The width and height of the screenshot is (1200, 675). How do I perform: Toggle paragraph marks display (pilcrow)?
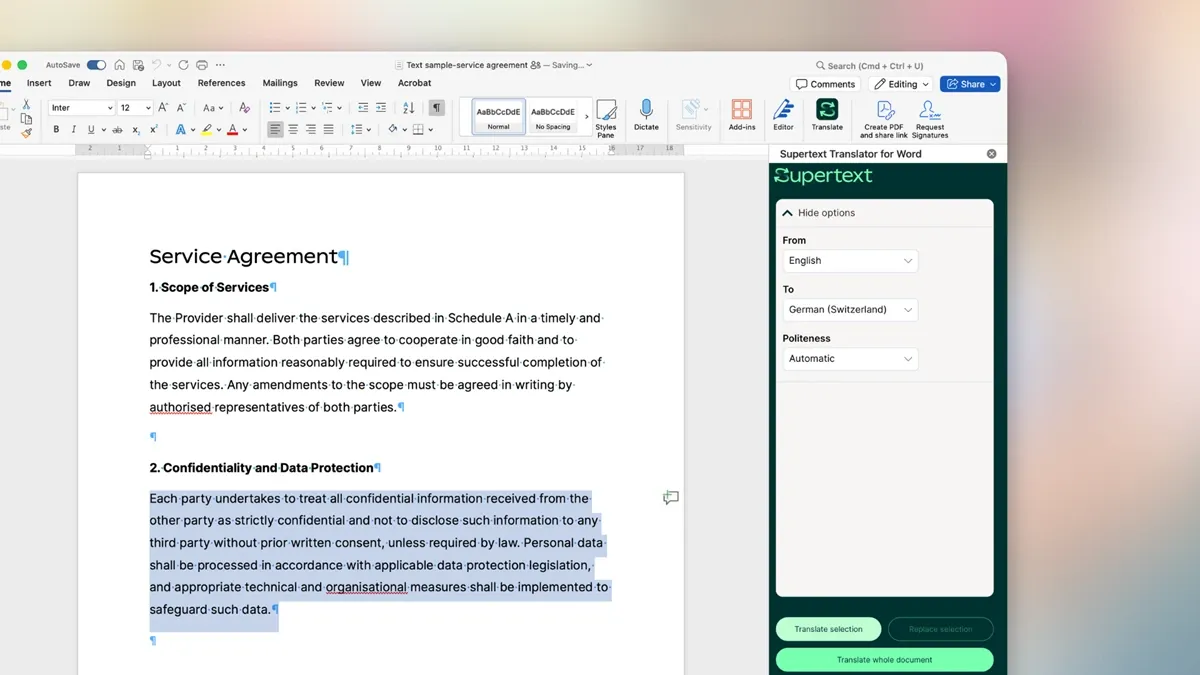coord(437,108)
